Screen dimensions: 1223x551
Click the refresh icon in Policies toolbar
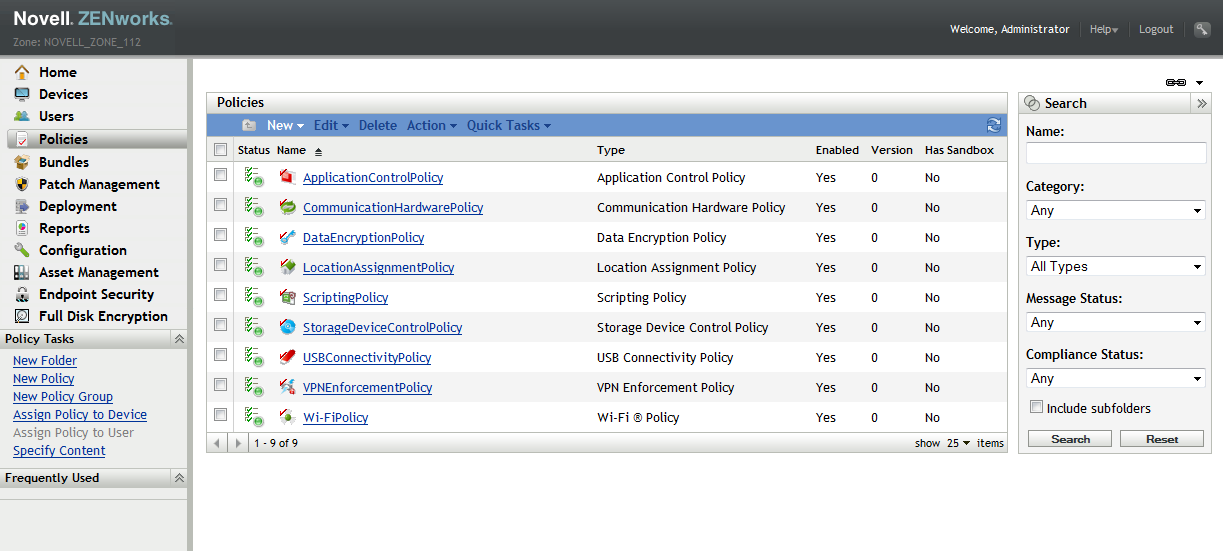pos(993,125)
